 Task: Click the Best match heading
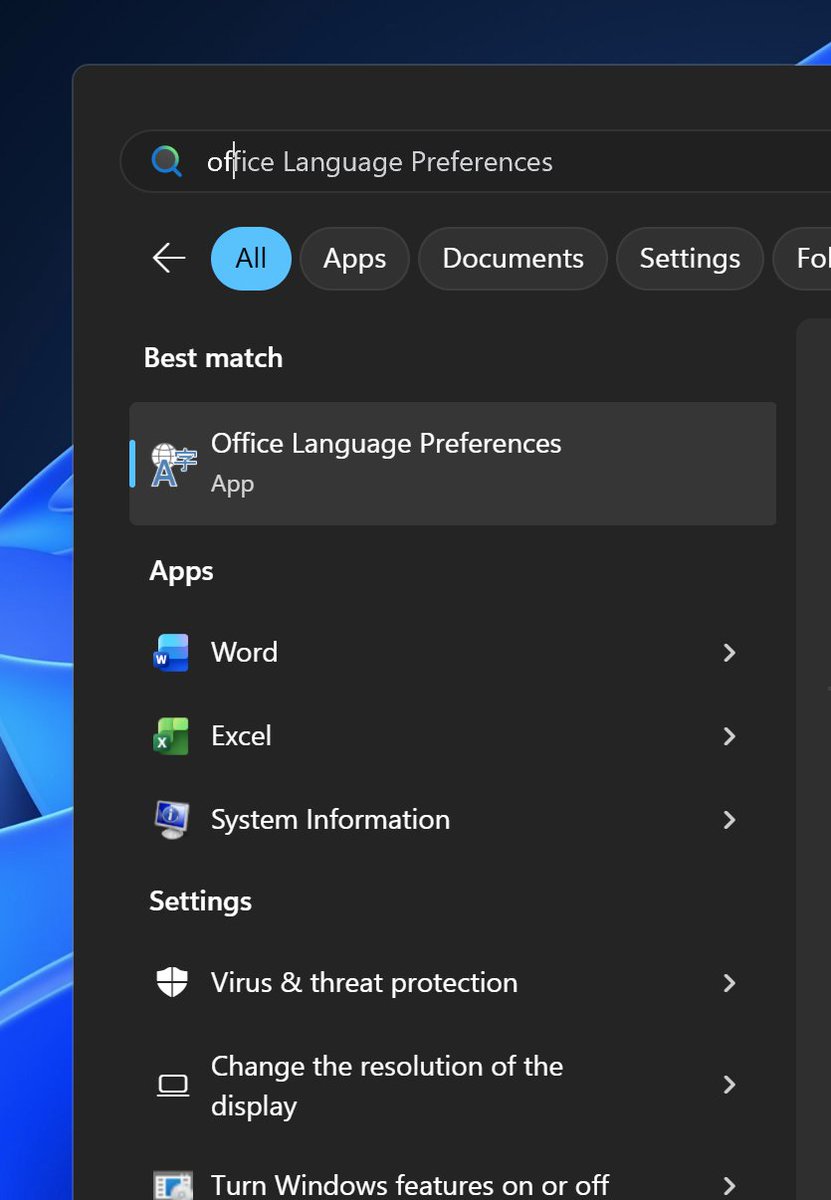point(213,358)
